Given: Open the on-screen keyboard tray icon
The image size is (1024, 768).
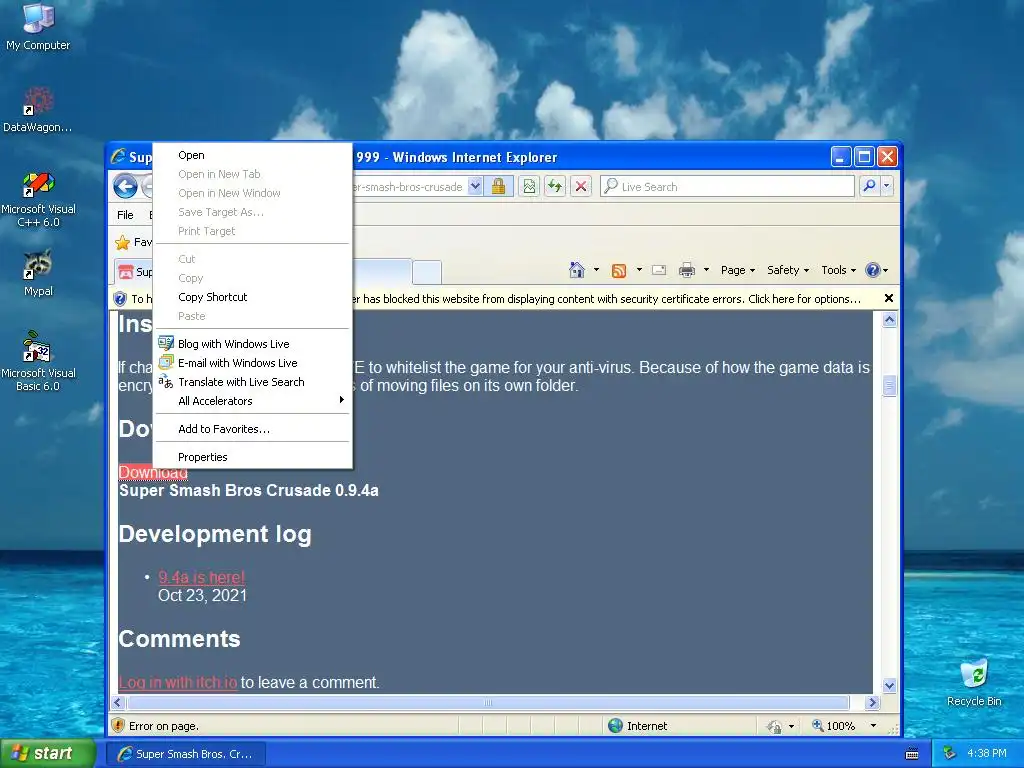Looking at the screenshot, I should [x=912, y=754].
